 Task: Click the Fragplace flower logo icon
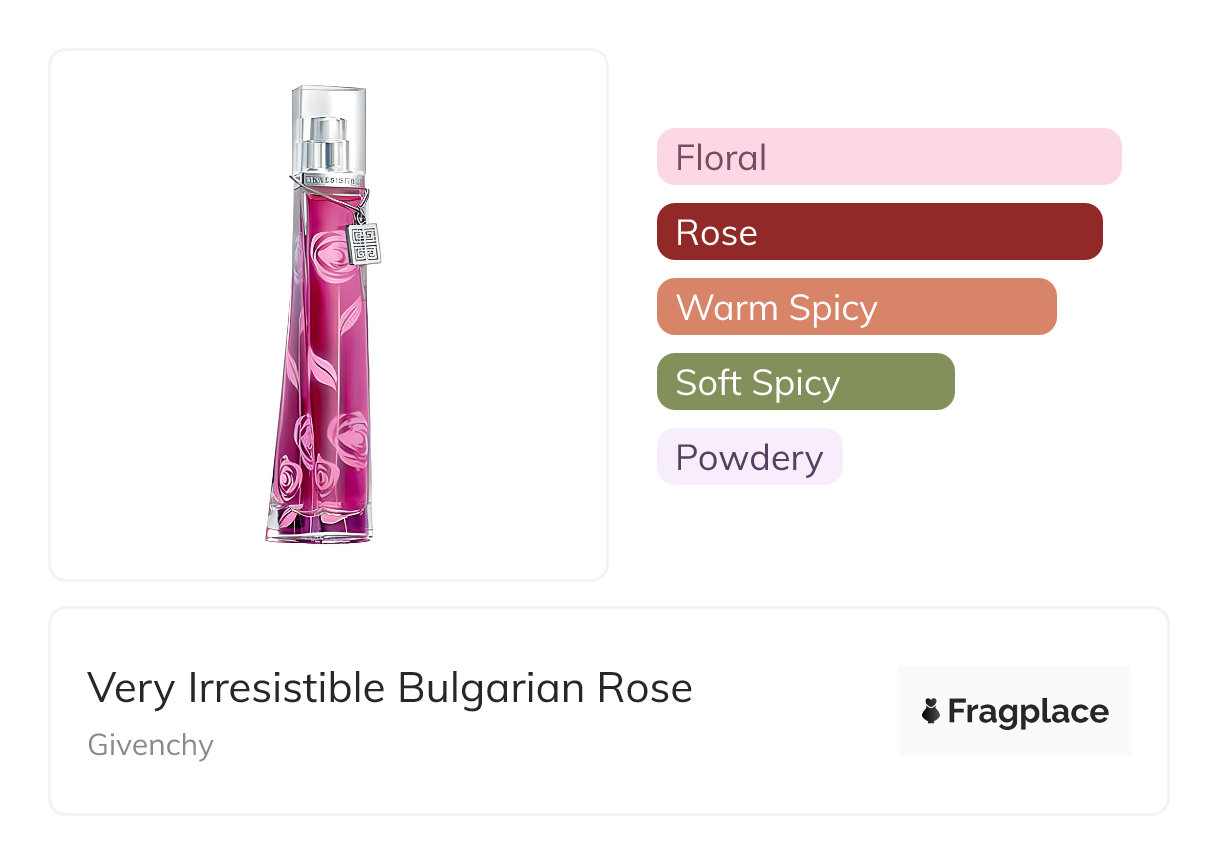931,711
